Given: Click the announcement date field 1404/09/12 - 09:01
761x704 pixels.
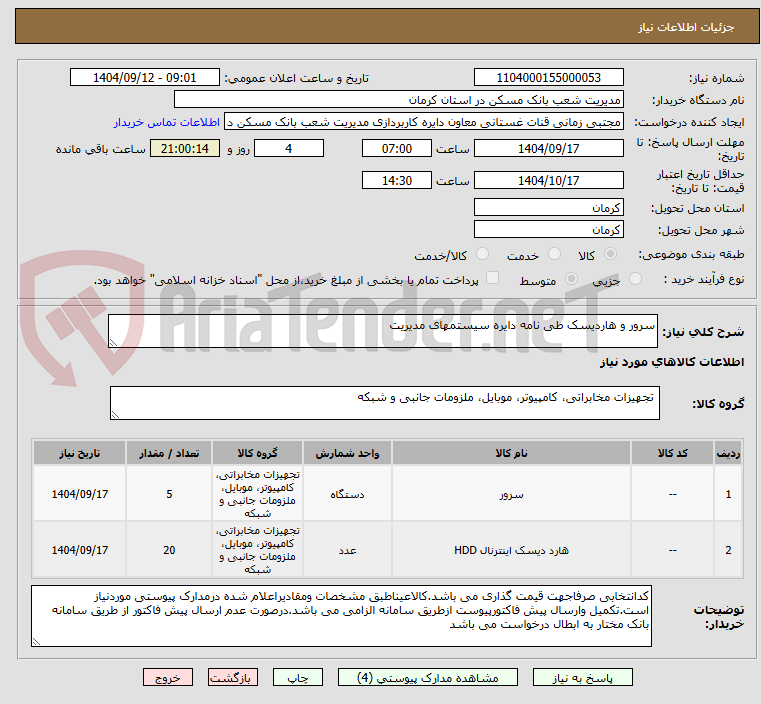Looking at the screenshot, I should click(x=145, y=78).
